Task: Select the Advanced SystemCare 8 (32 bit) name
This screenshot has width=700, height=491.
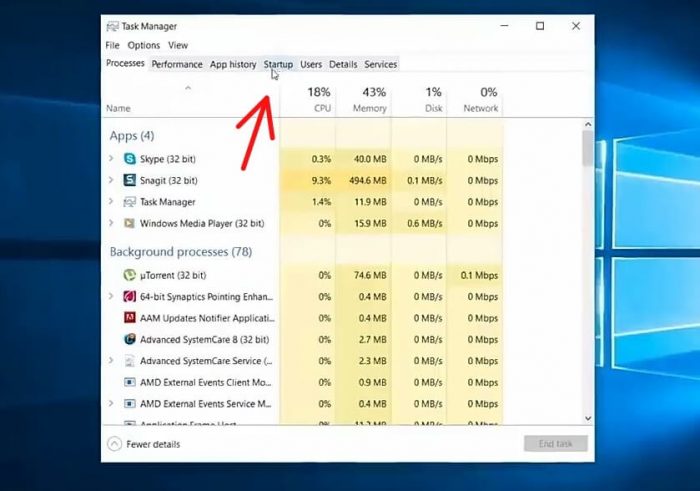Action: pyautogui.click(x=204, y=340)
